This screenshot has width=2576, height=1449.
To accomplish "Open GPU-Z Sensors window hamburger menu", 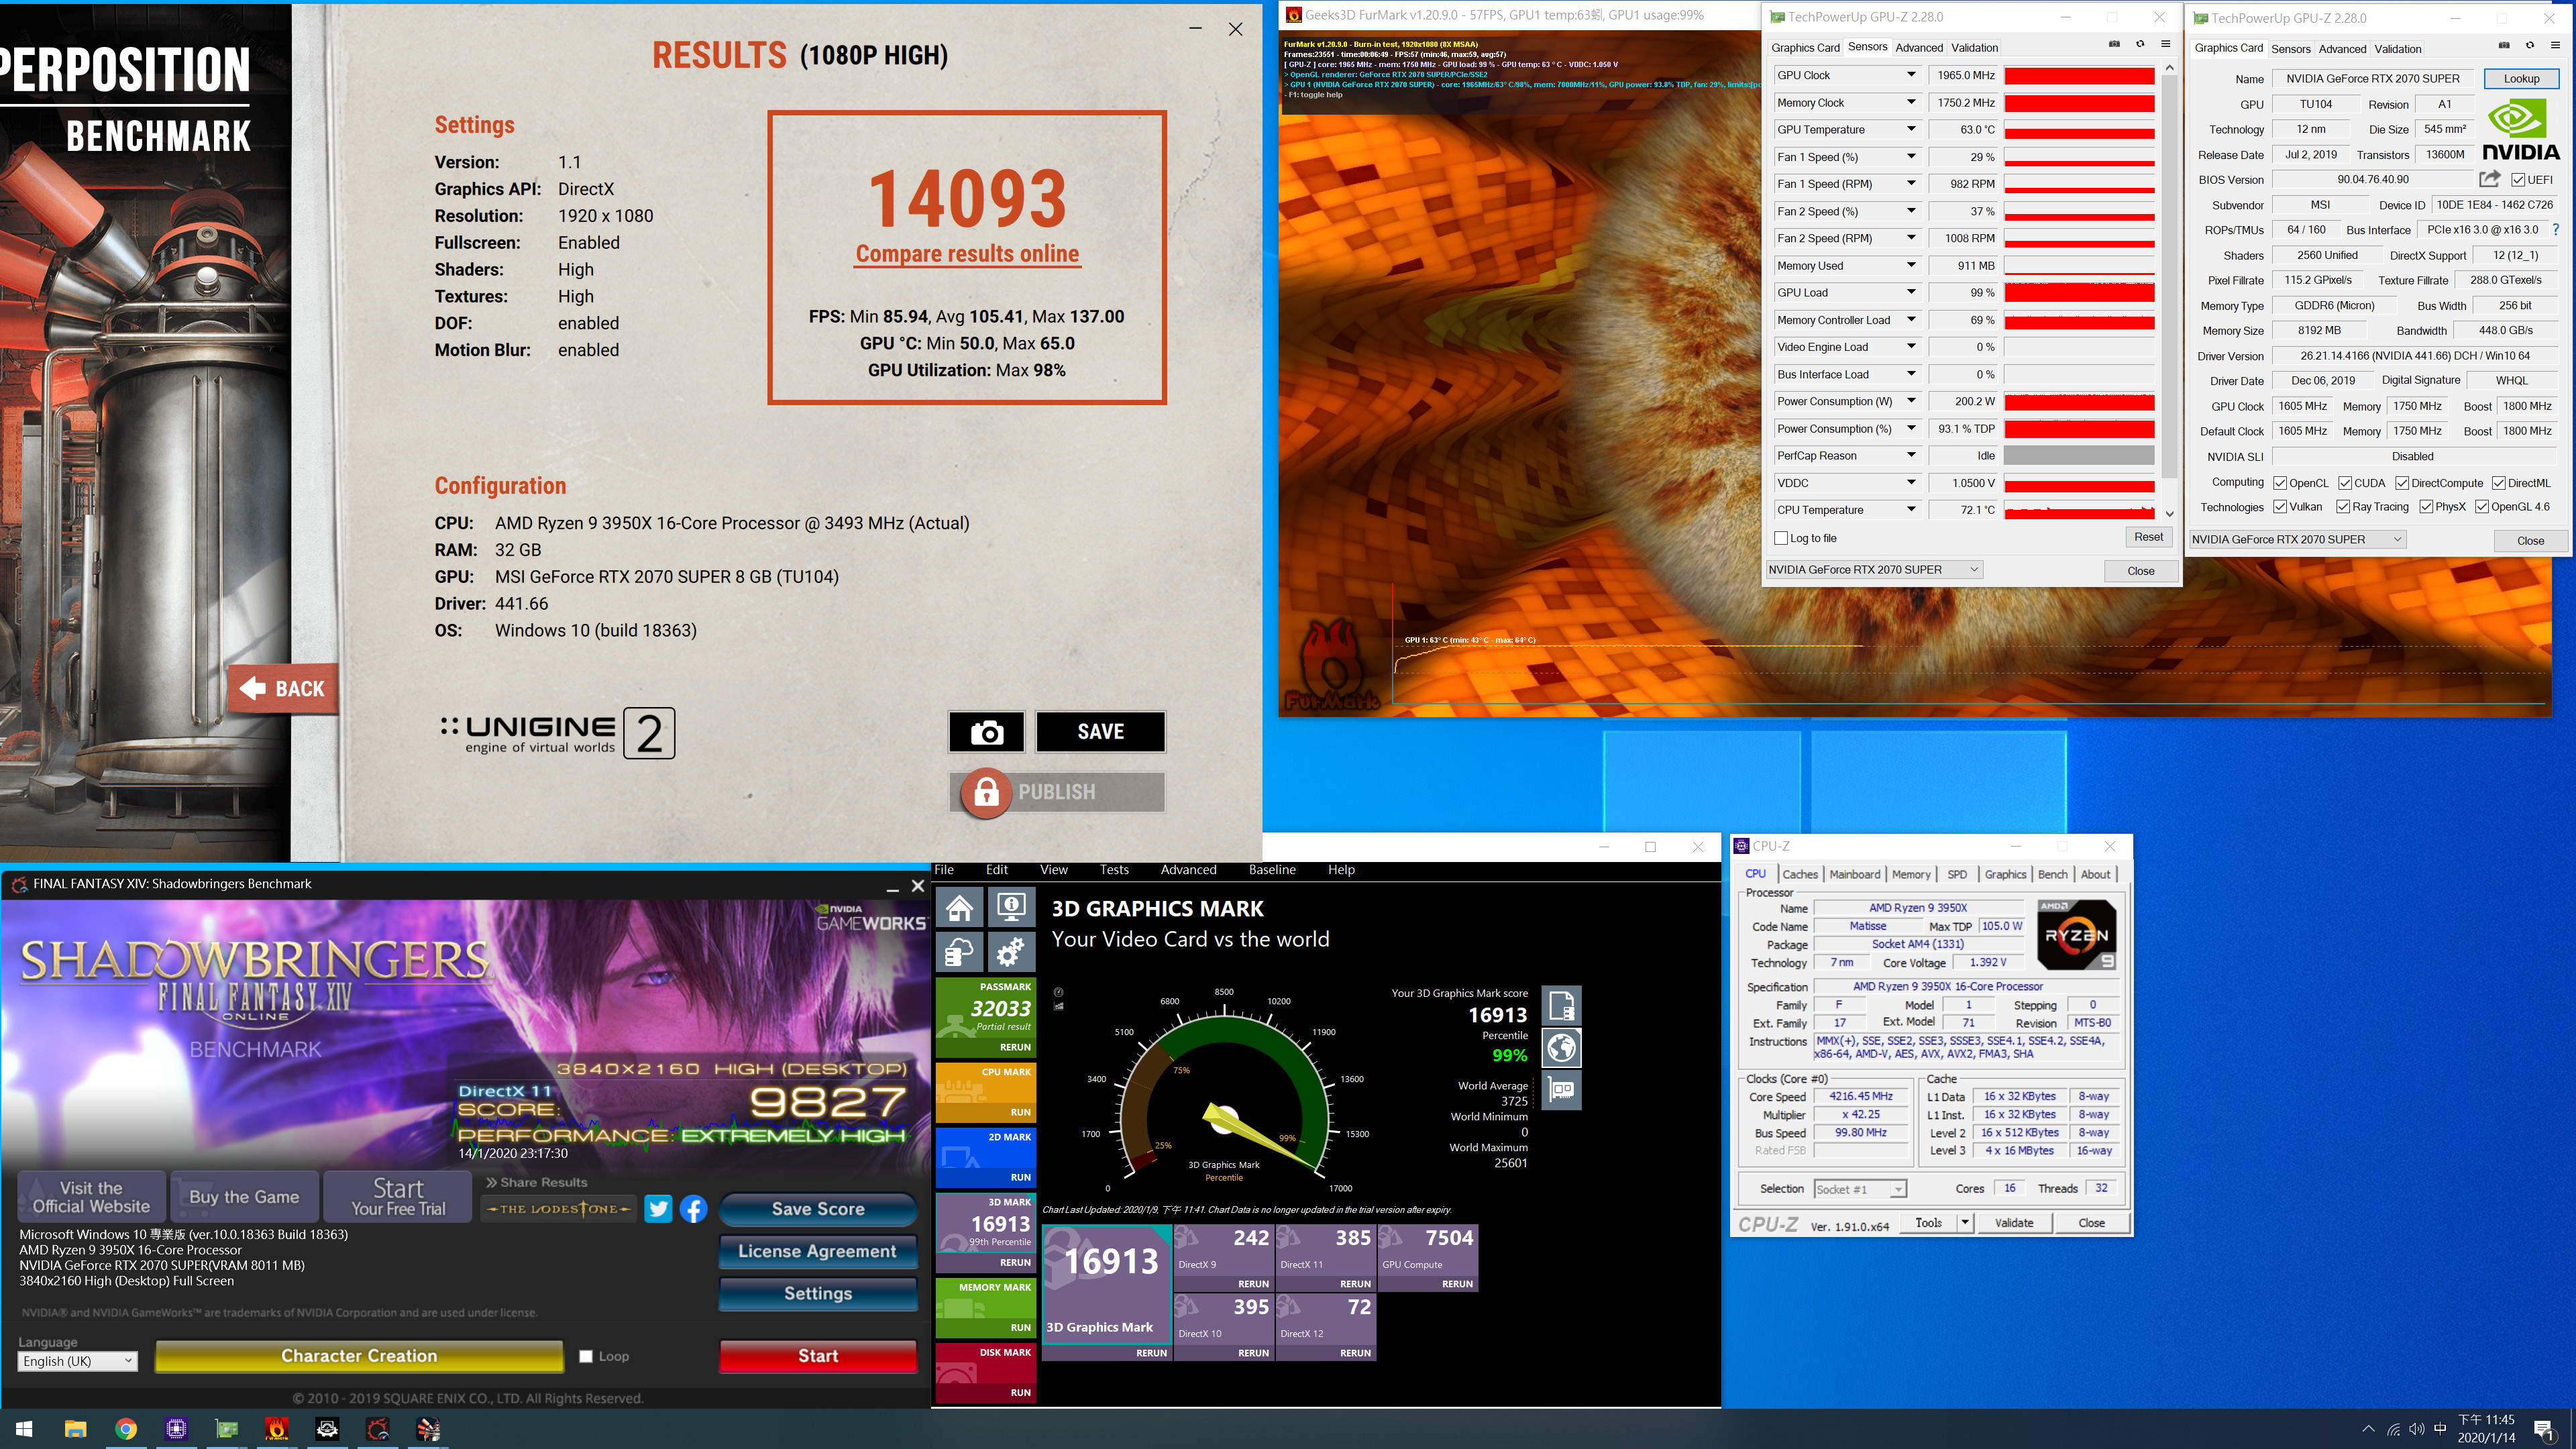I will click(x=2165, y=44).
